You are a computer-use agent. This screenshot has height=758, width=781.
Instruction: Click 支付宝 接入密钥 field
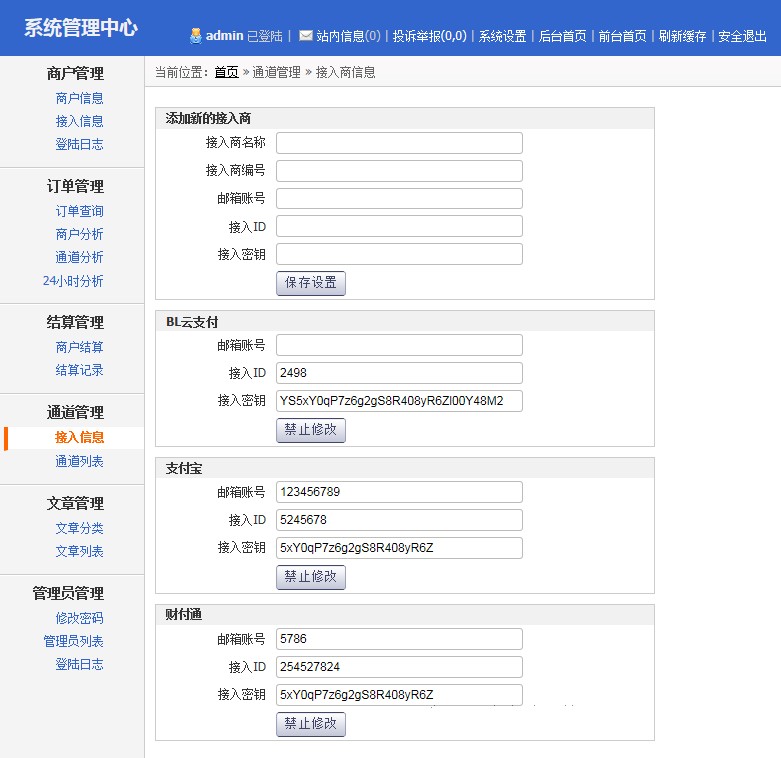[x=399, y=548]
